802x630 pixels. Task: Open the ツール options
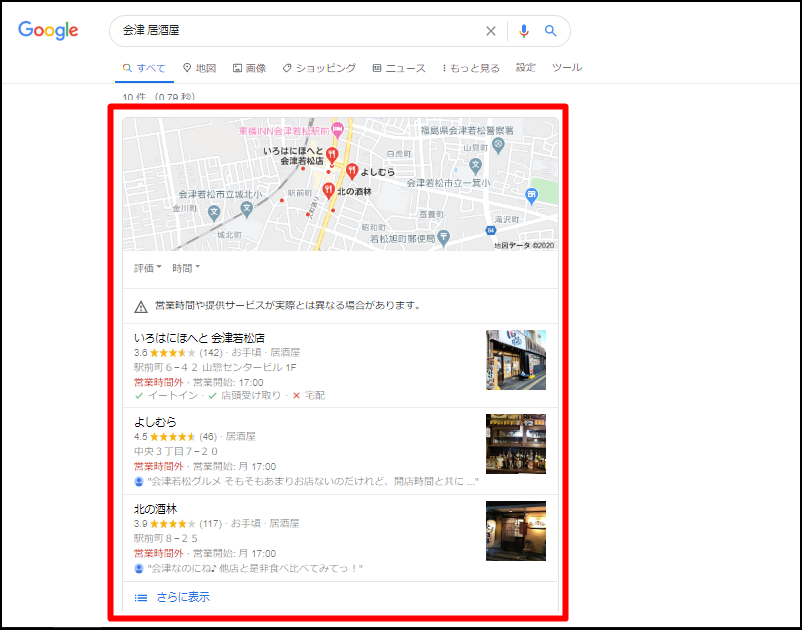(x=567, y=68)
